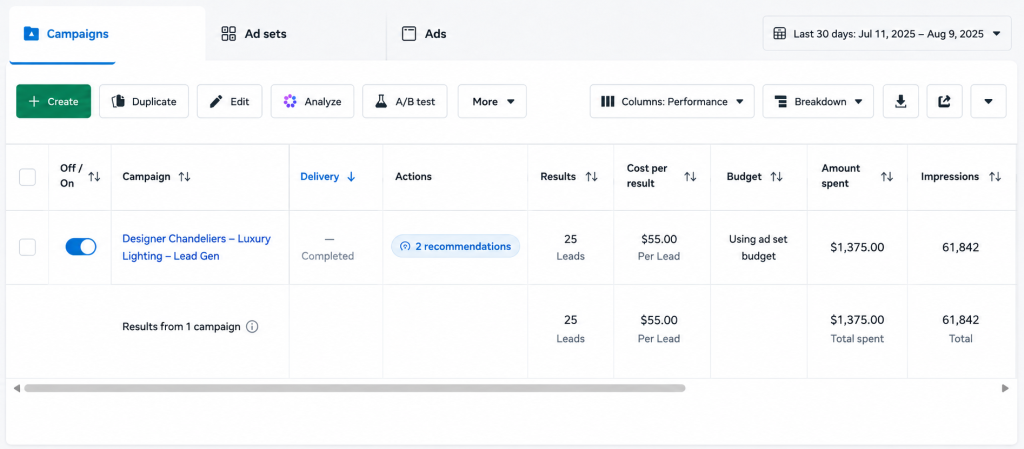Click the horizontal scrollbar thumb
This screenshot has height=449, width=1024.
[355, 388]
